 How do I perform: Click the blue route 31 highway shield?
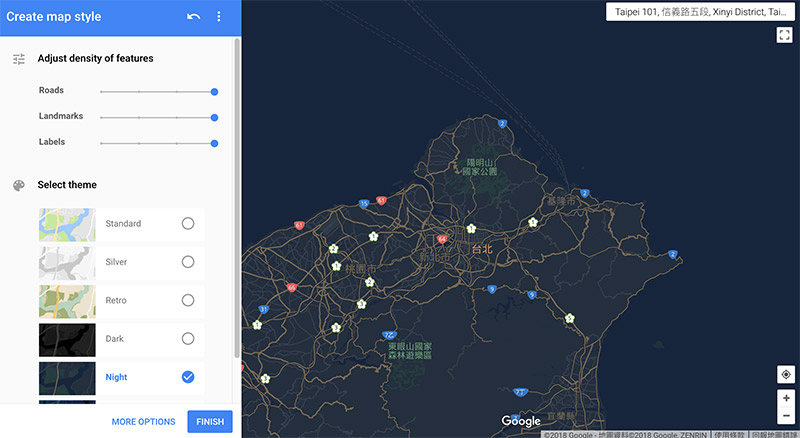tap(263, 309)
